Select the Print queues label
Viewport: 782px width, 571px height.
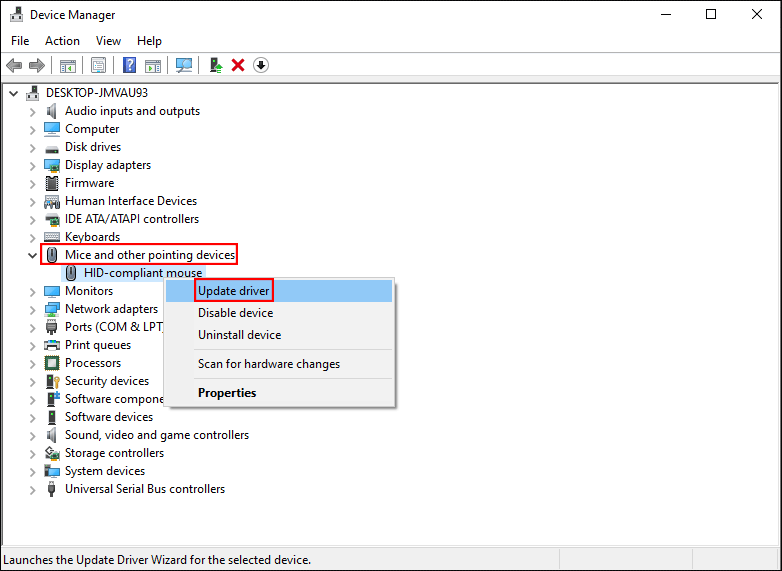click(x=98, y=345)
